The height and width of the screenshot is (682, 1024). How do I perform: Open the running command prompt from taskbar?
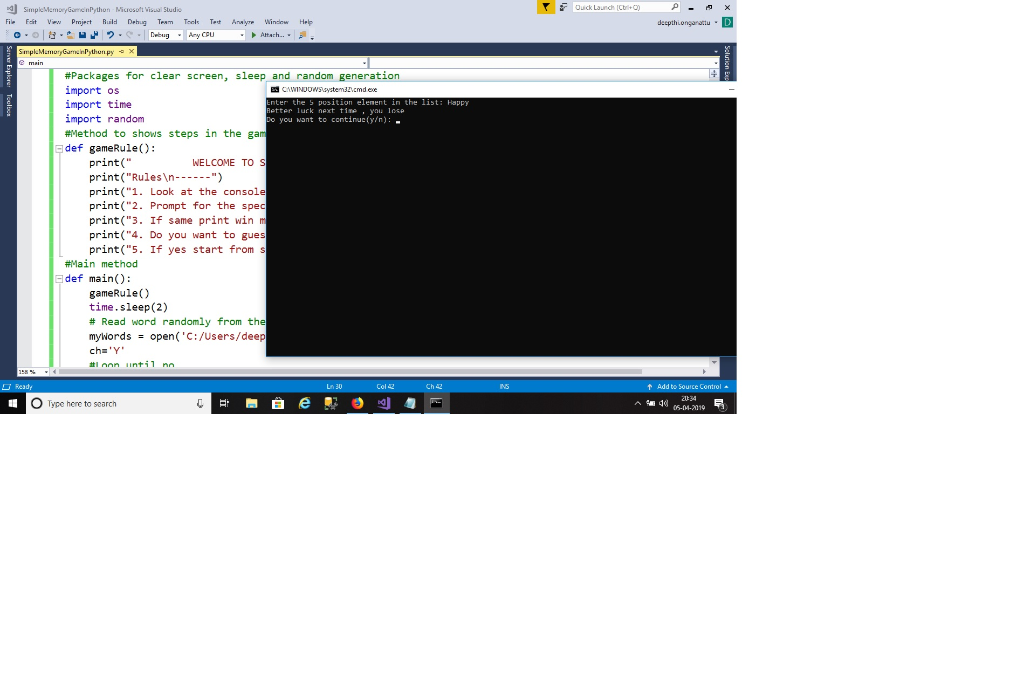tap(436, 403)
